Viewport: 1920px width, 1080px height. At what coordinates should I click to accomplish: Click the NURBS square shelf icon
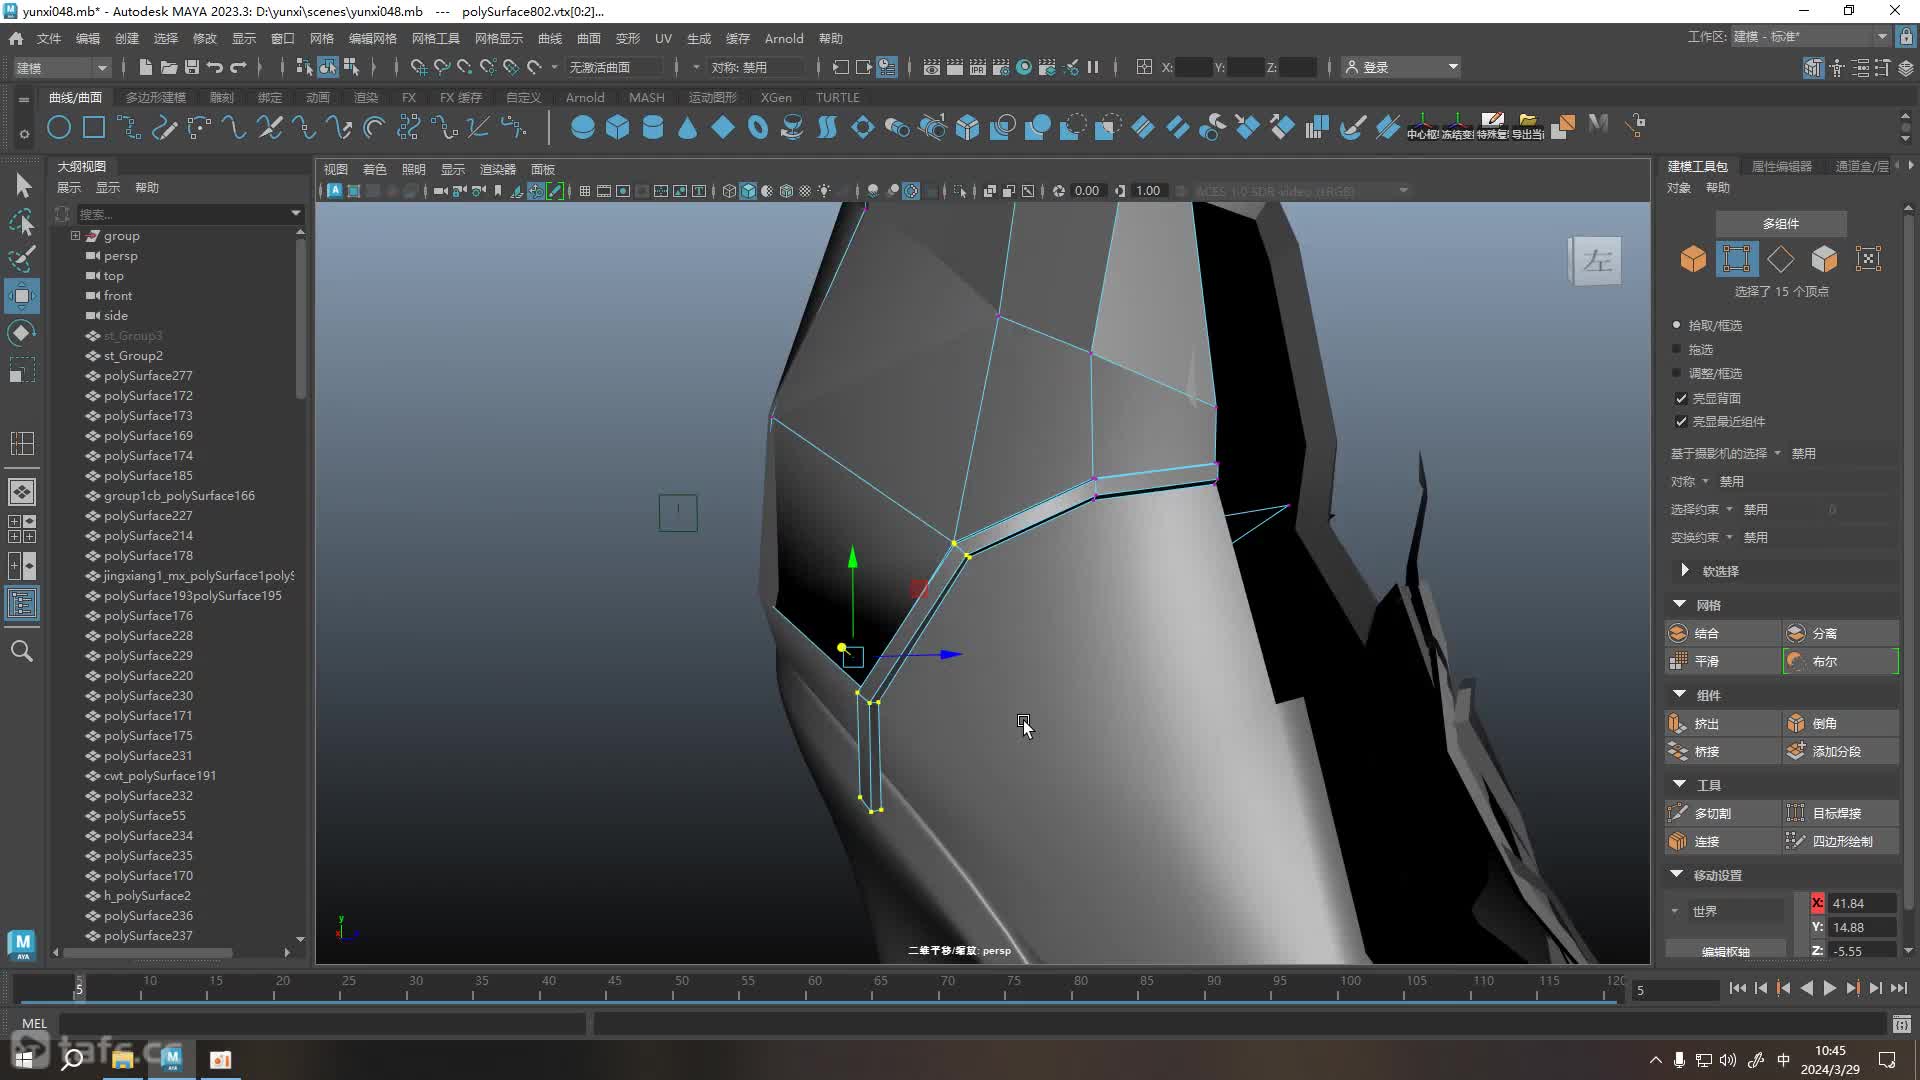pyautogui.click(x=93, y=128)
